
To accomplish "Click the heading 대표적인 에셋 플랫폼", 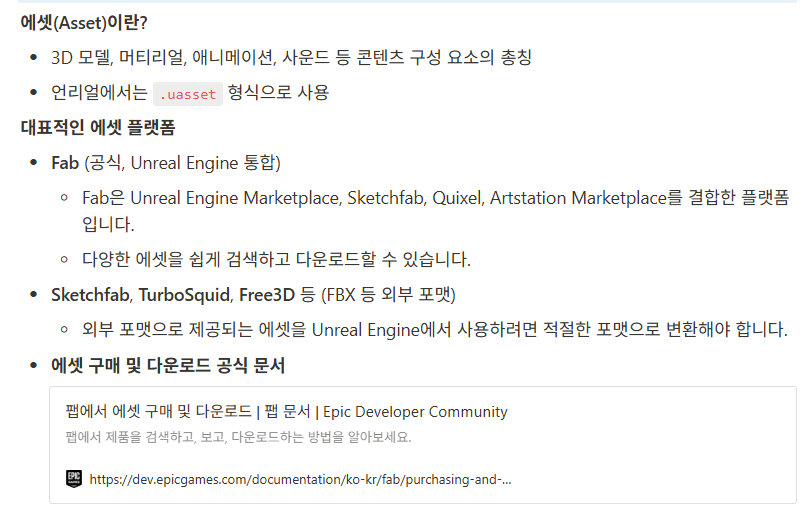I will [x=98, y=127].
